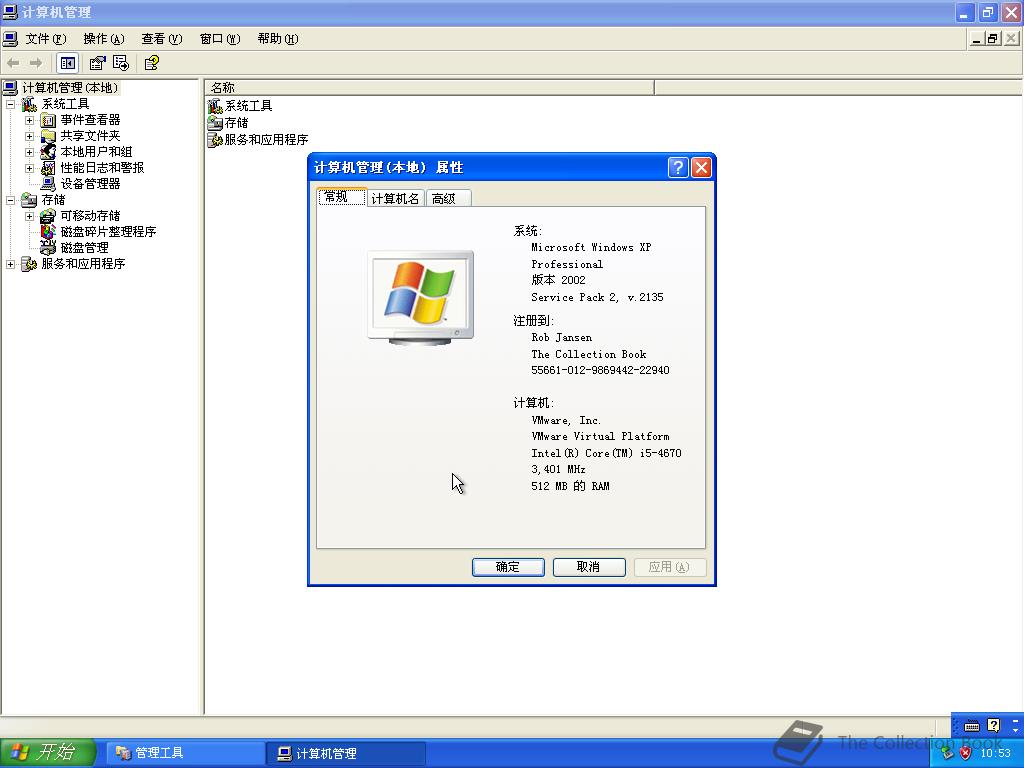Screen dimensions: 1024x768
Task: Select the 事件查看器 label in tree
Action: tap(91, 120)
